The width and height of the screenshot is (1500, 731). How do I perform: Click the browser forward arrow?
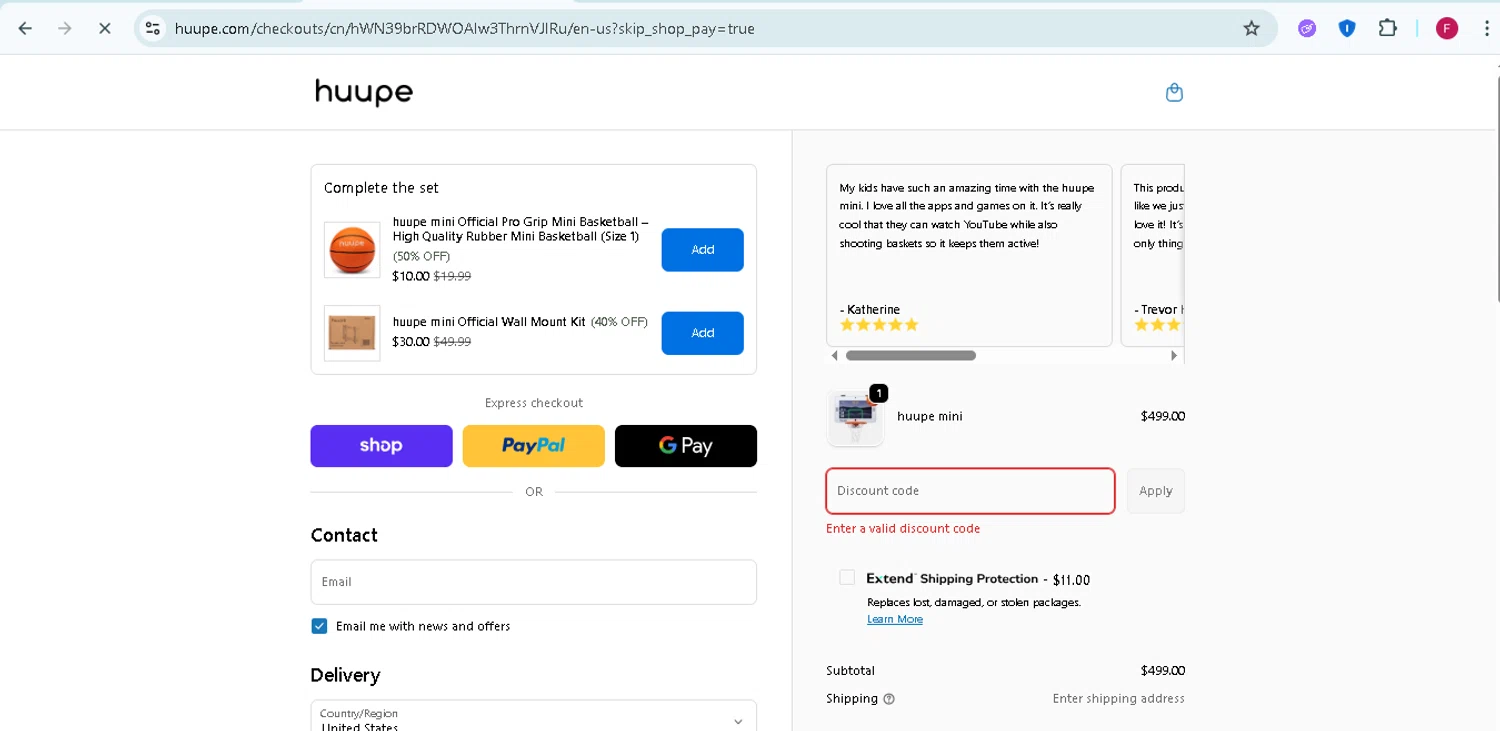(65, 28)
